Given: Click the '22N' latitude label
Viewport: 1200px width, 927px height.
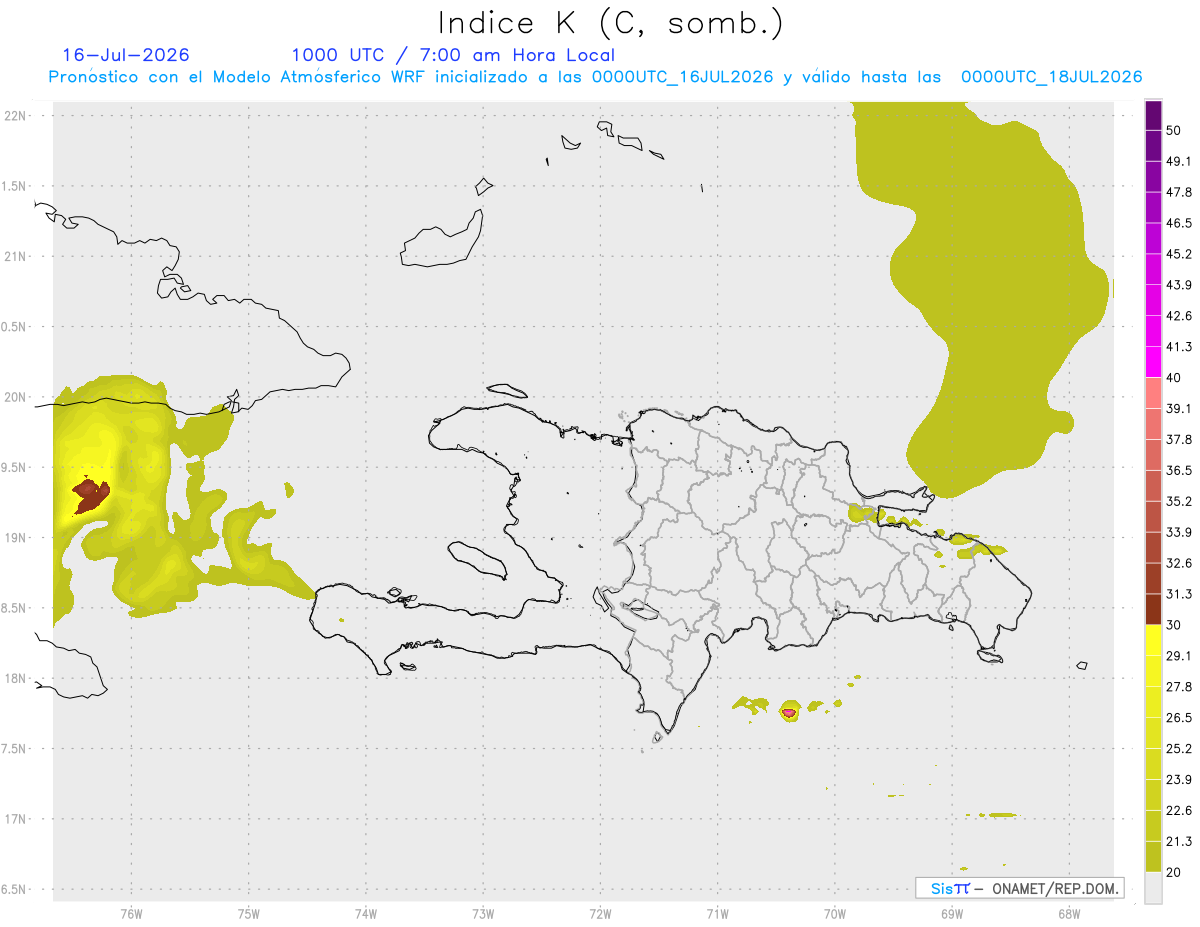Looking at the screenshot, I should pyautogui.click(x=16, y=115).
